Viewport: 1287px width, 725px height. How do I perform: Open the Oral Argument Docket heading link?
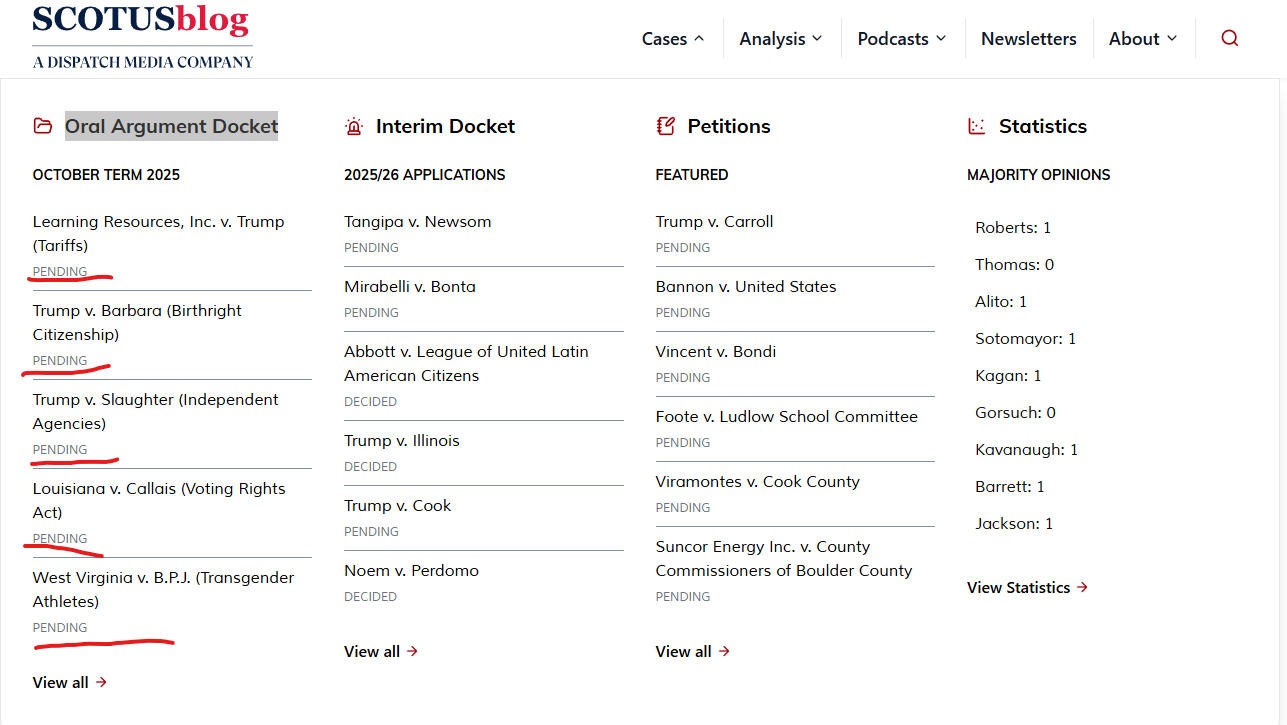(x=172, y=126)
